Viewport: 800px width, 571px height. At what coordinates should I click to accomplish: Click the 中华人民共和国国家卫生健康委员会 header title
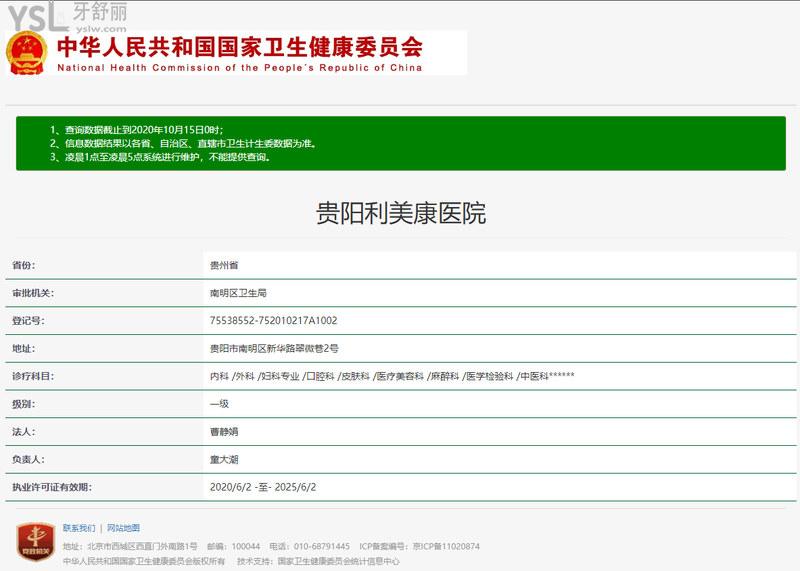[x=240, y=47]
